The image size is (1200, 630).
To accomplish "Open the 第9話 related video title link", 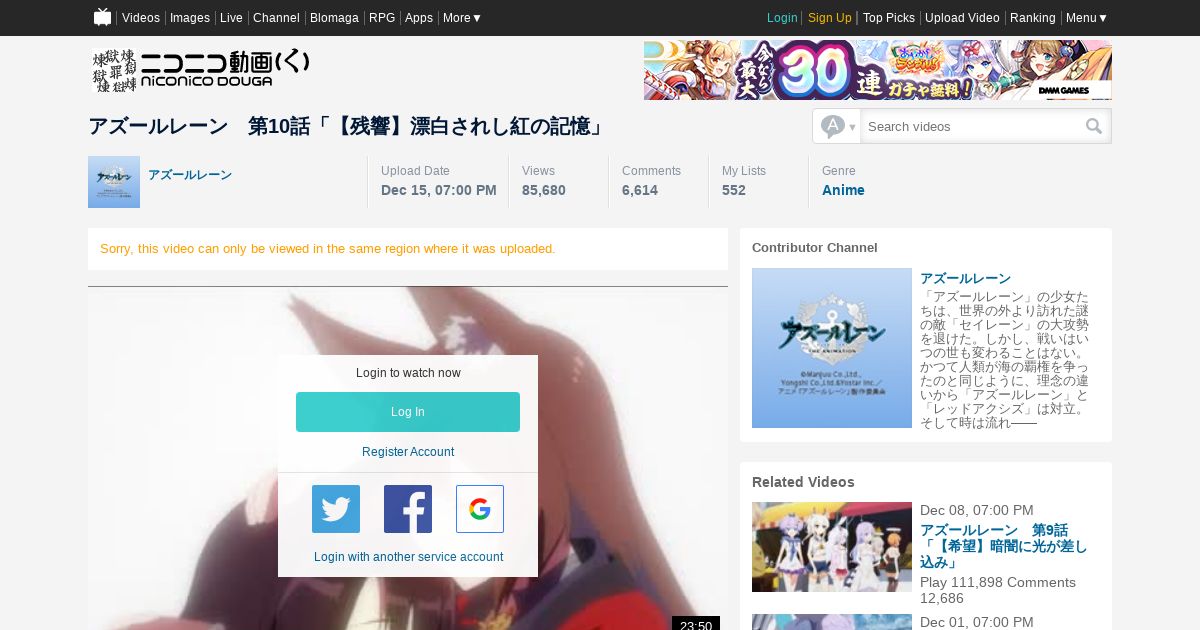I will (x=1003, y=547).
